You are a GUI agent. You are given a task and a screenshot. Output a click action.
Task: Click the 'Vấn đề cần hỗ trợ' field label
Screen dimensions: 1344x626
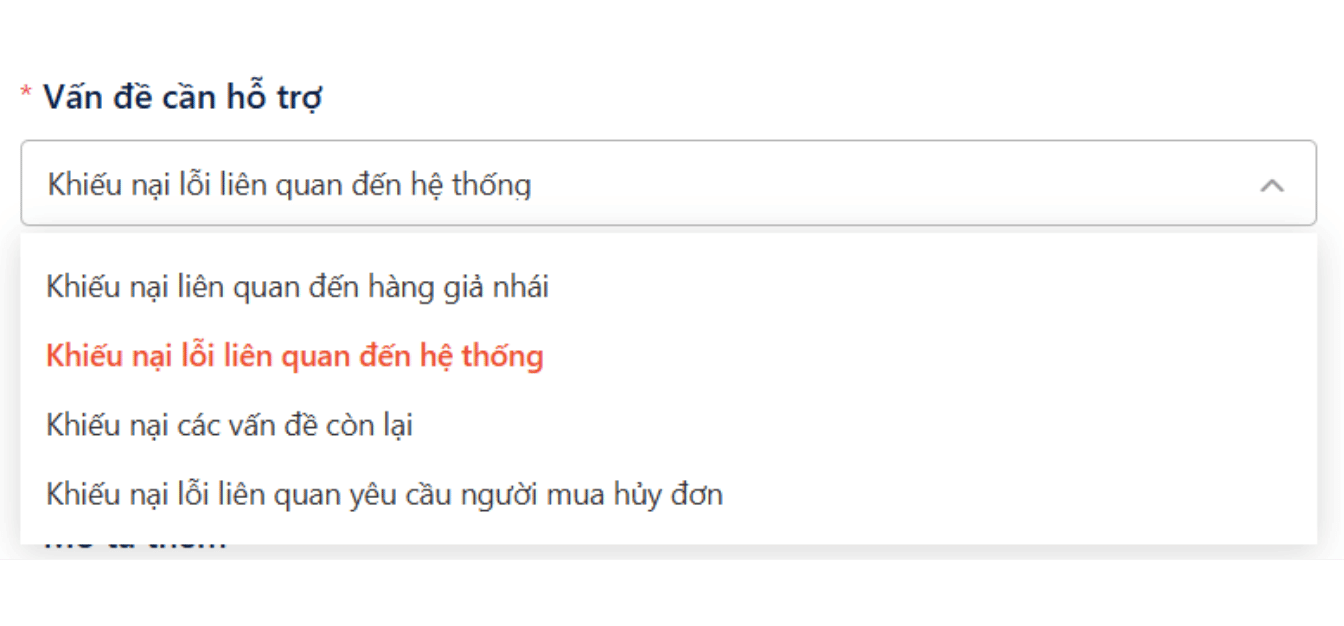tap(182, 98)
